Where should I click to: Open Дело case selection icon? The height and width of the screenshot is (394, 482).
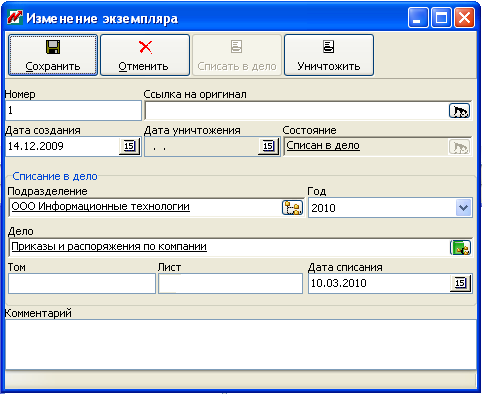click(460, 248)
